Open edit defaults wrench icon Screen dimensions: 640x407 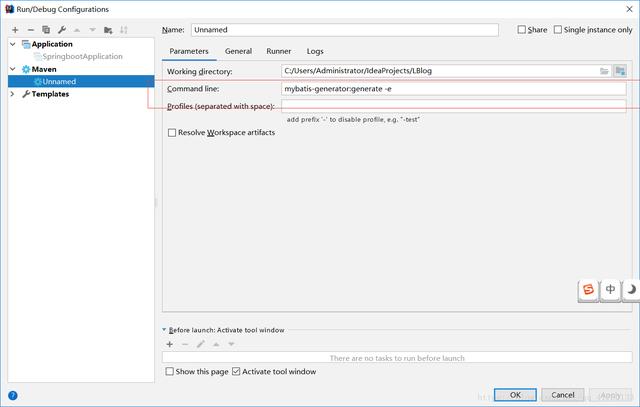coord(62,30)
